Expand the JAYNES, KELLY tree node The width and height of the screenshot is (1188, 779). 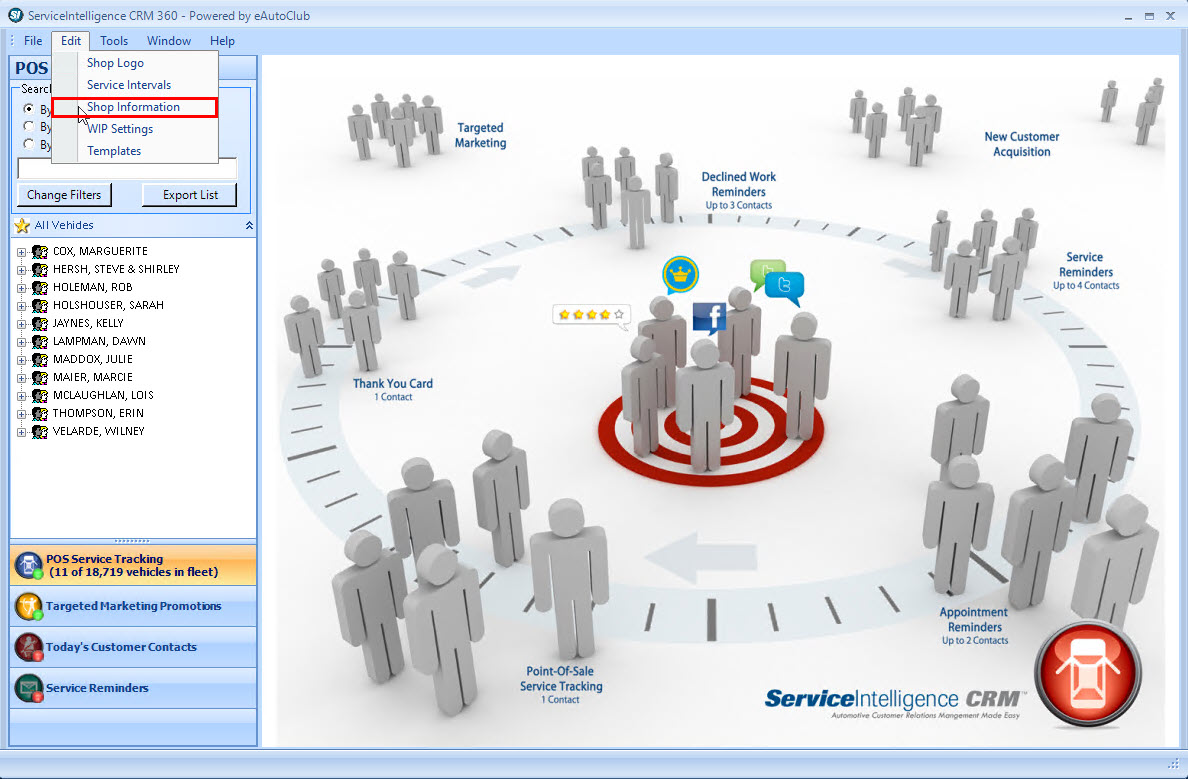[x=21, y=324]
